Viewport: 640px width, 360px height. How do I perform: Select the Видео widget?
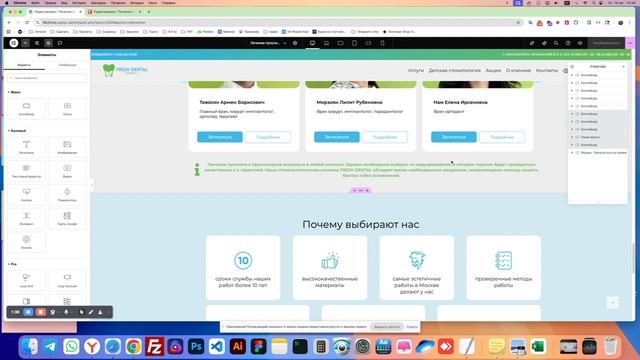click(x=67, y=171)
